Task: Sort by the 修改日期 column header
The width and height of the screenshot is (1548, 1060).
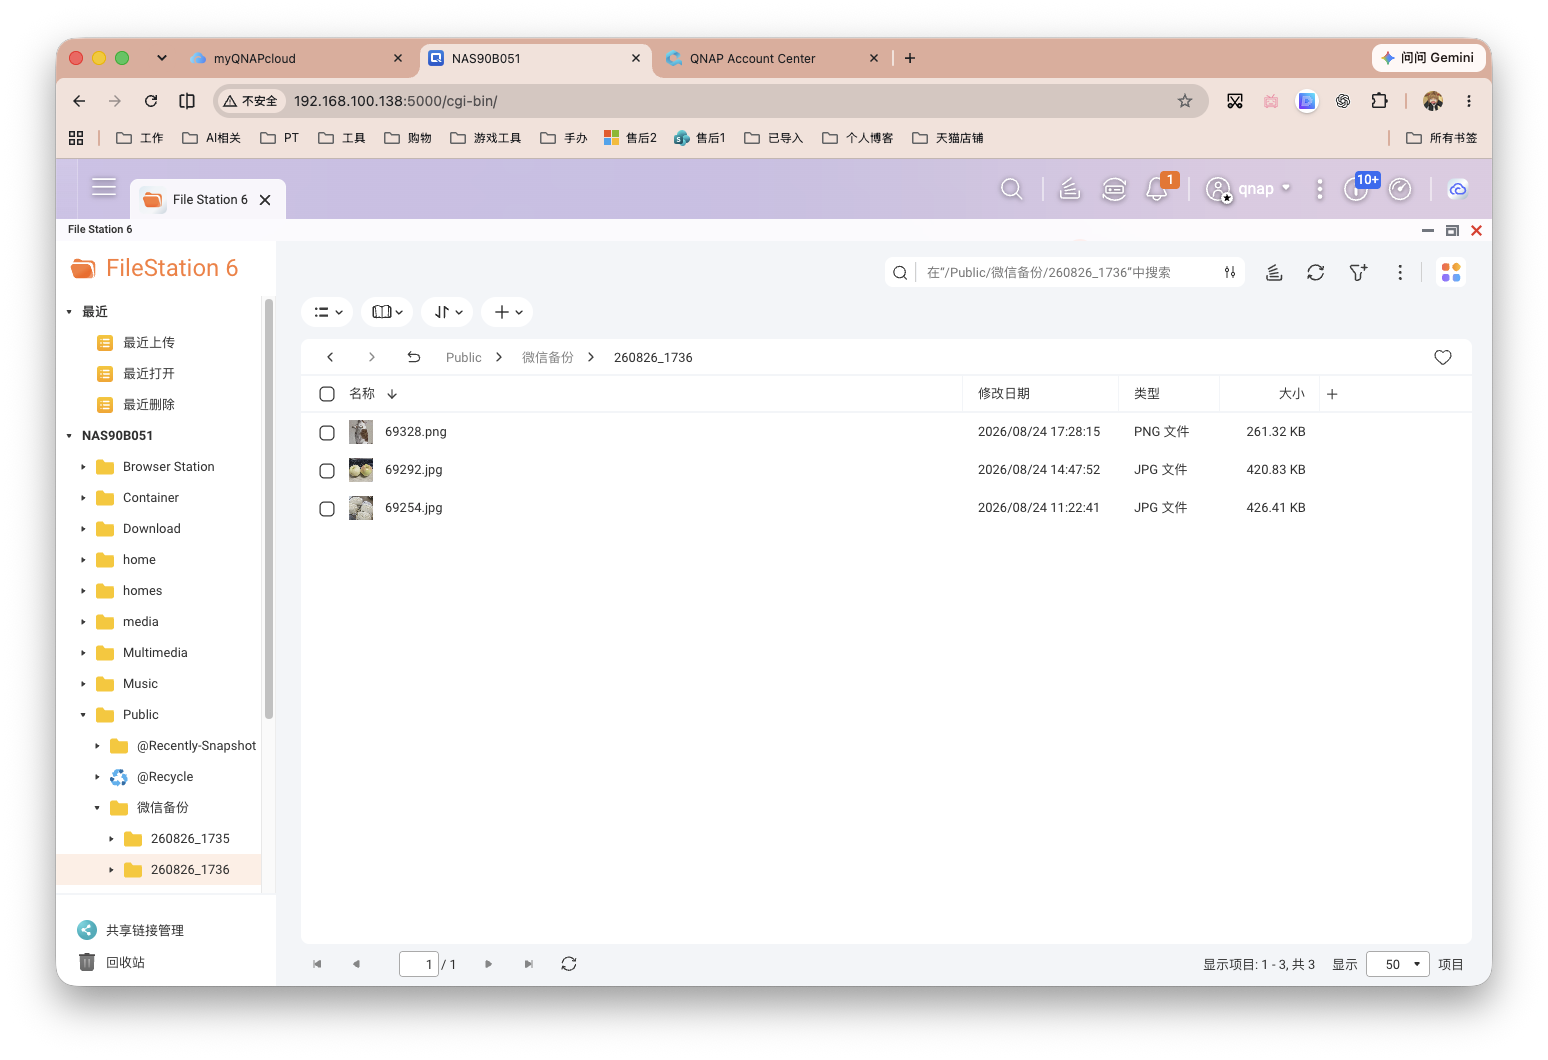Action: [1004, 394]
